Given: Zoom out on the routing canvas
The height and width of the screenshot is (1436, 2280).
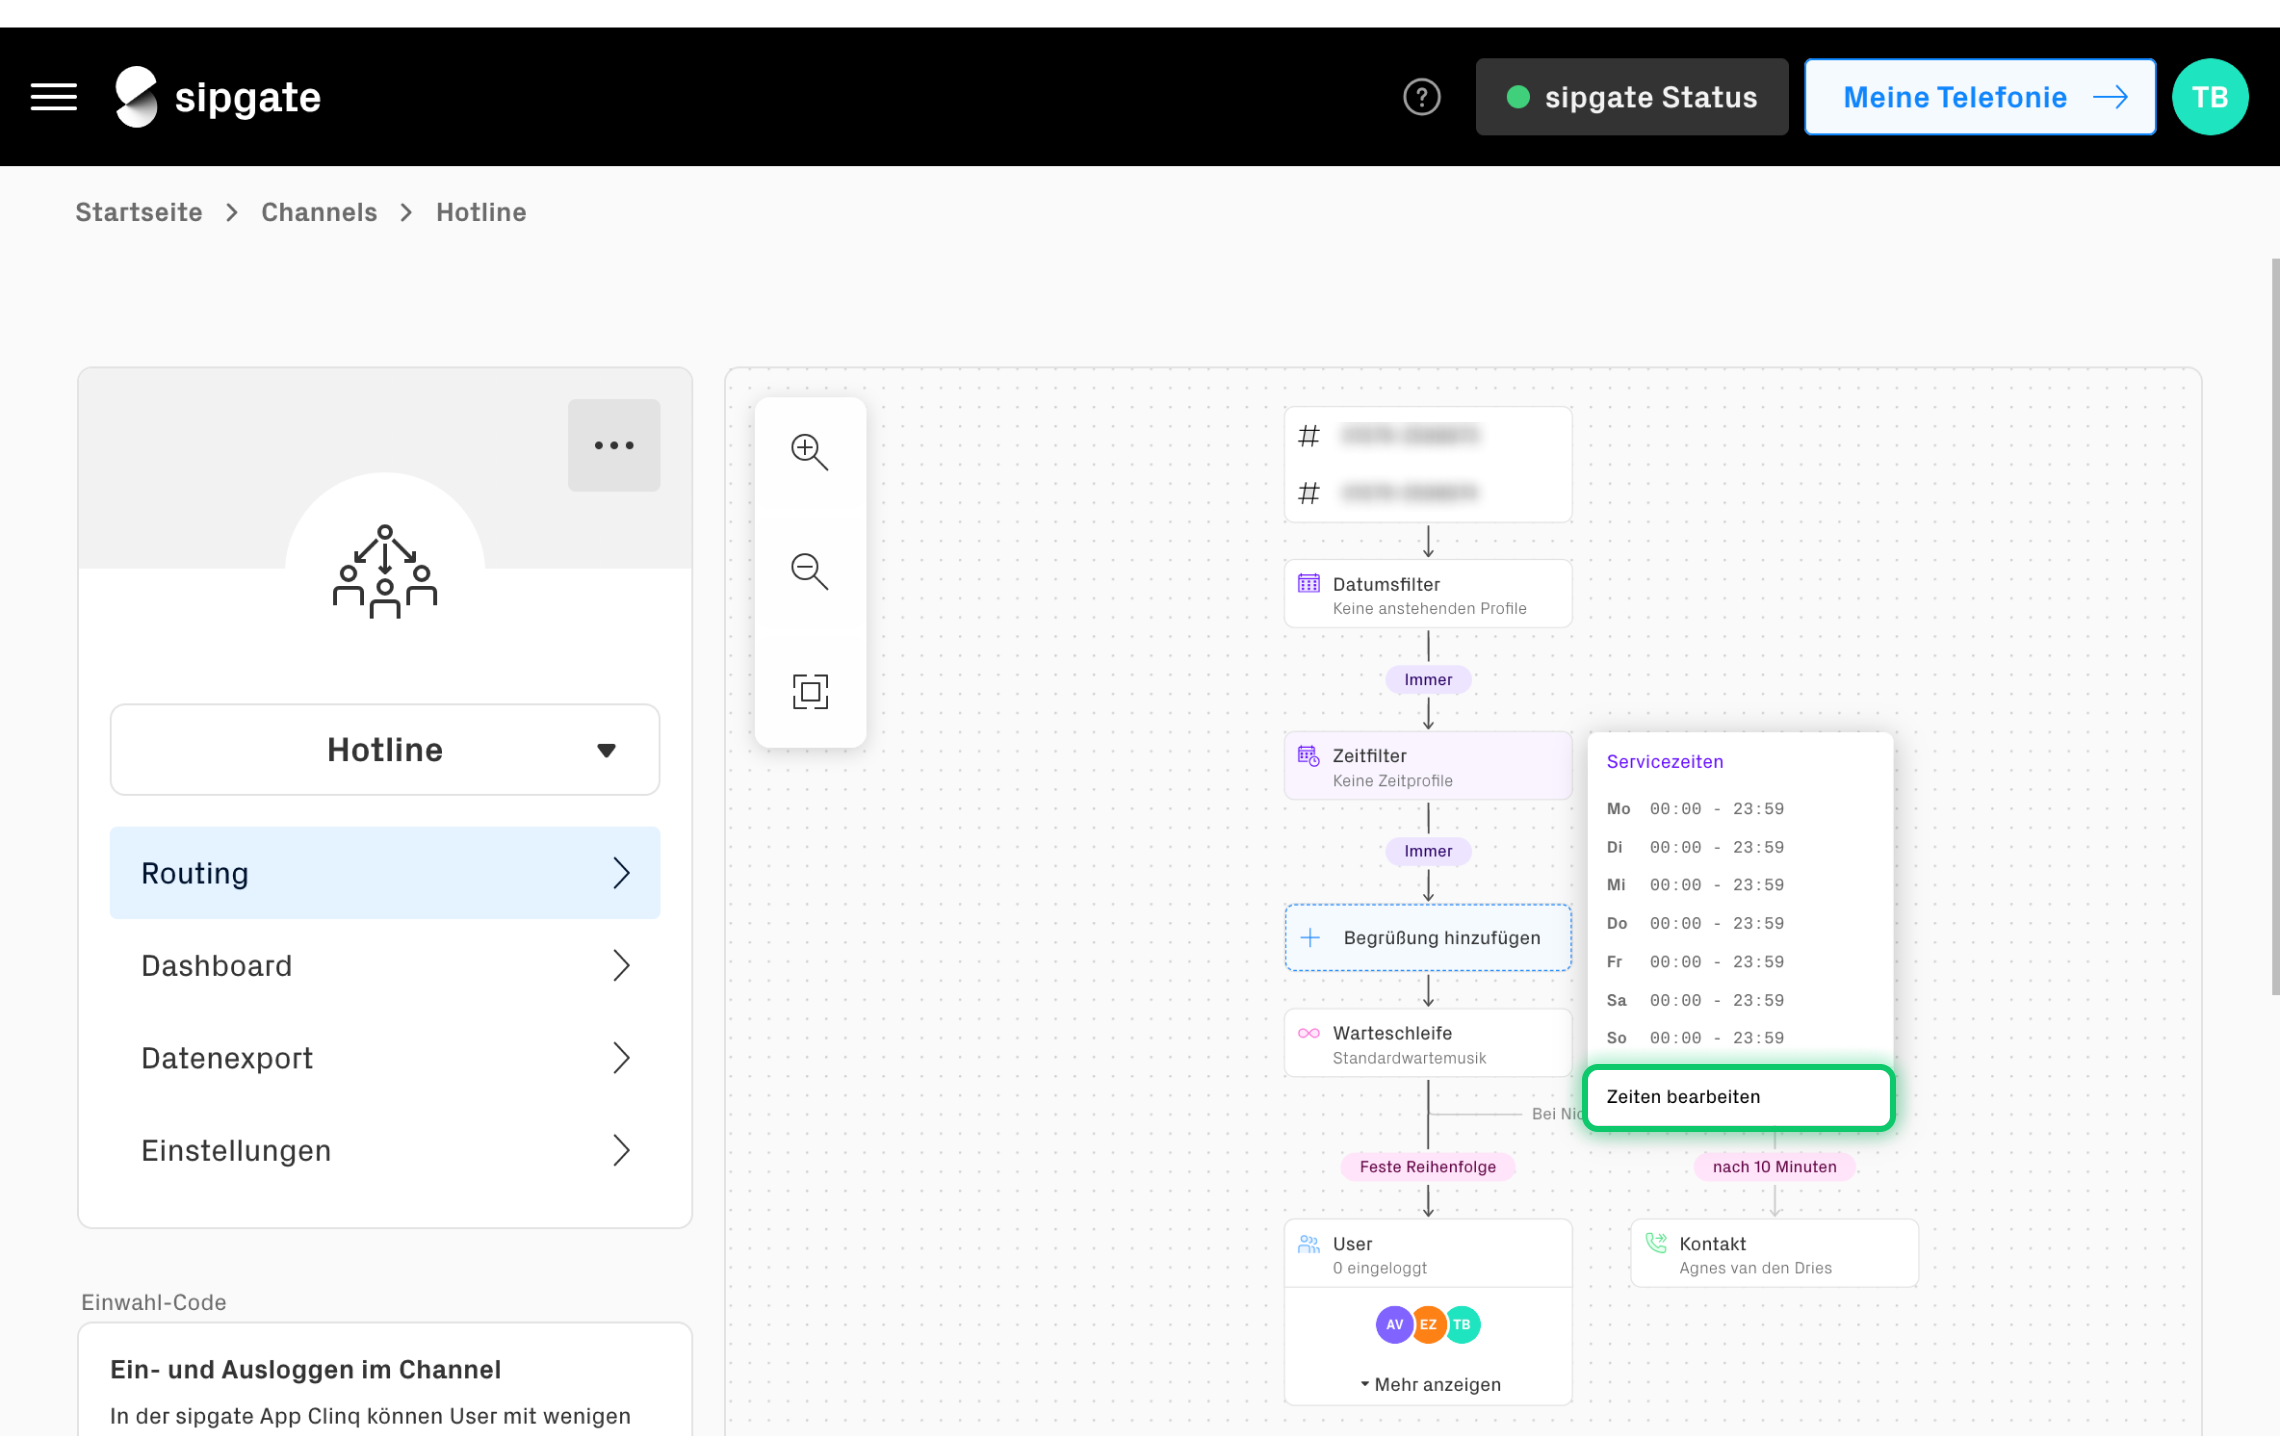Looking at the screenshot, I should [810, 571].
